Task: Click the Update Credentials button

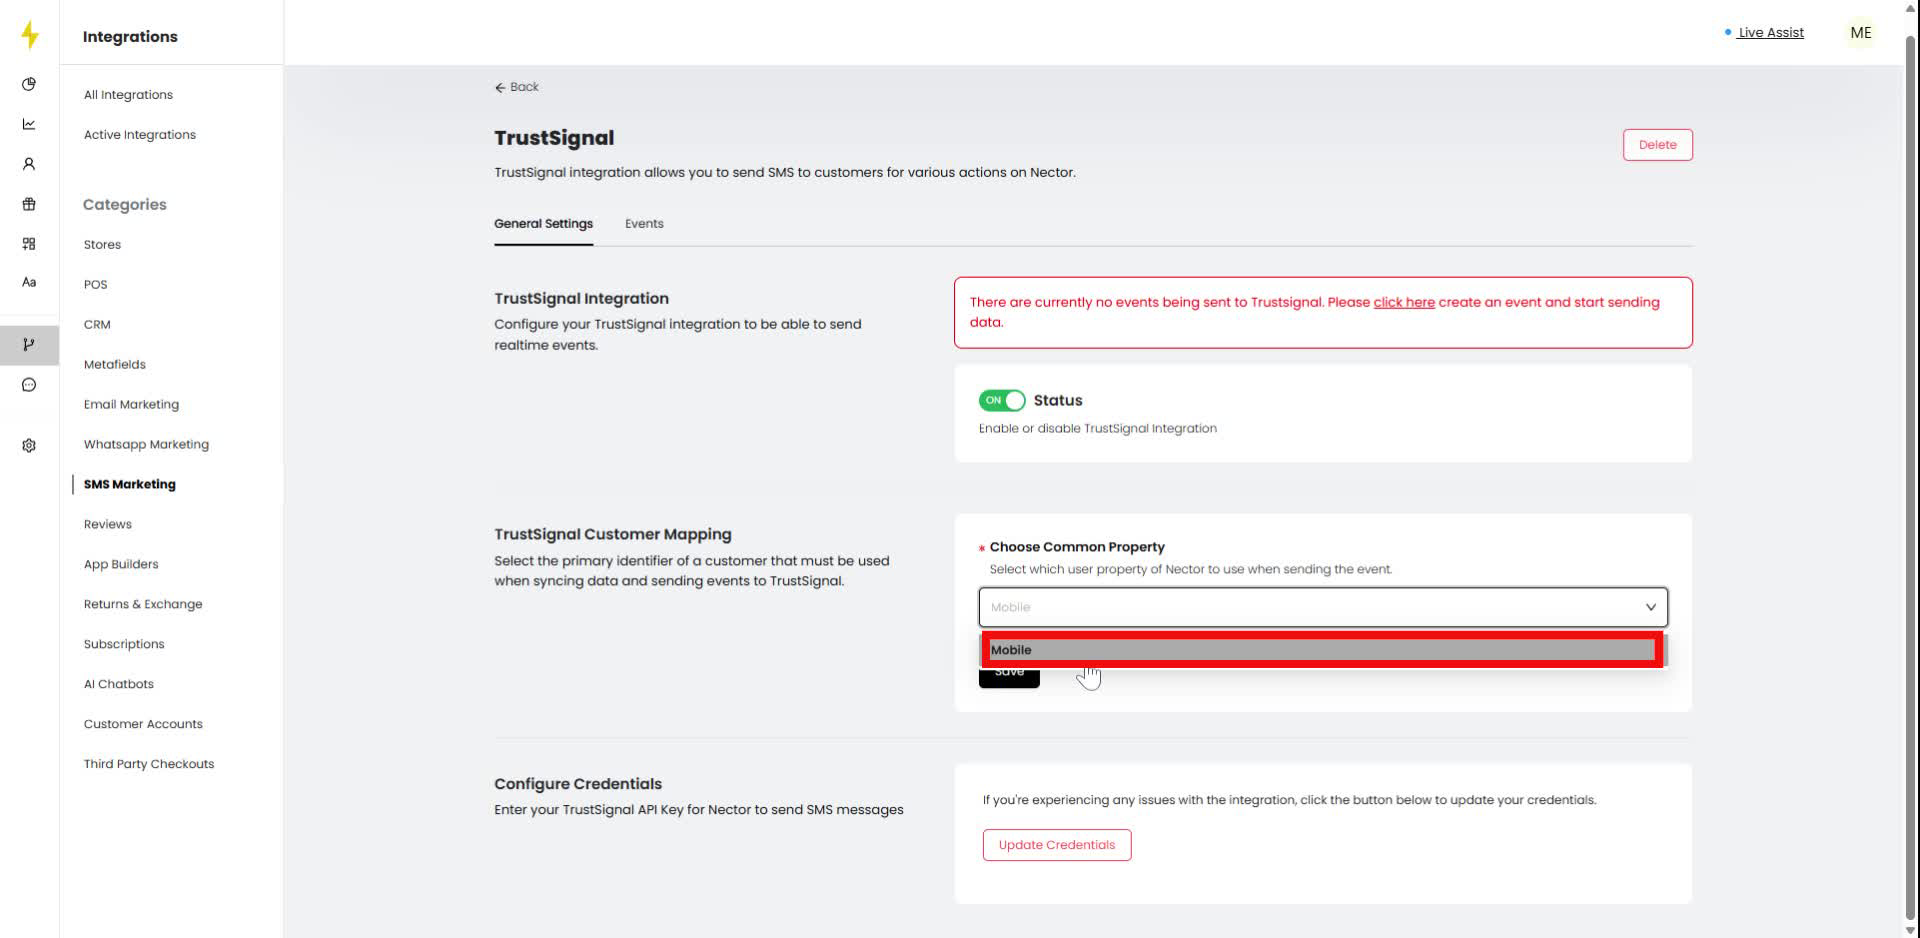Action: 1056,844
